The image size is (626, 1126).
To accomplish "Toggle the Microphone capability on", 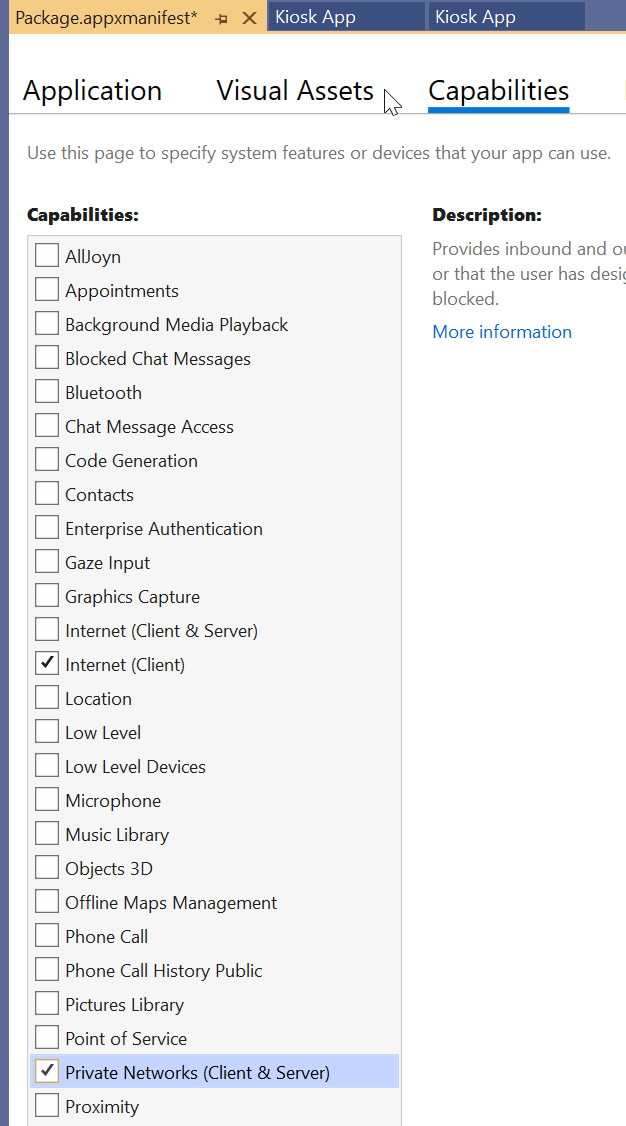I will pos(47,800).
